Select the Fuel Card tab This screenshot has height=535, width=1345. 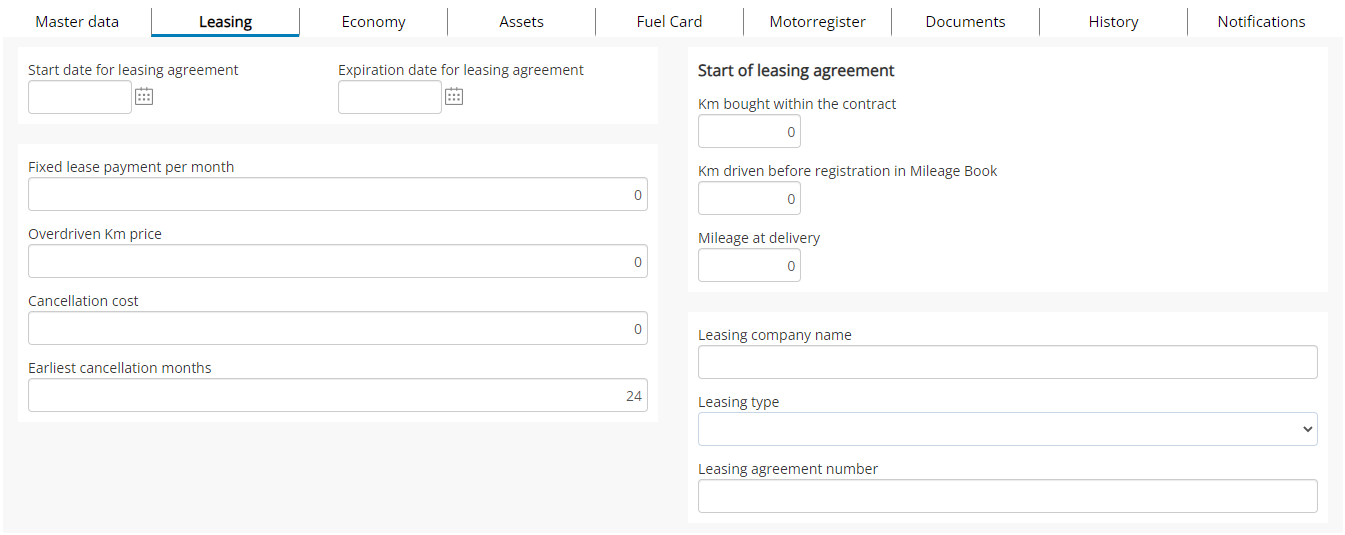[669, 21]
